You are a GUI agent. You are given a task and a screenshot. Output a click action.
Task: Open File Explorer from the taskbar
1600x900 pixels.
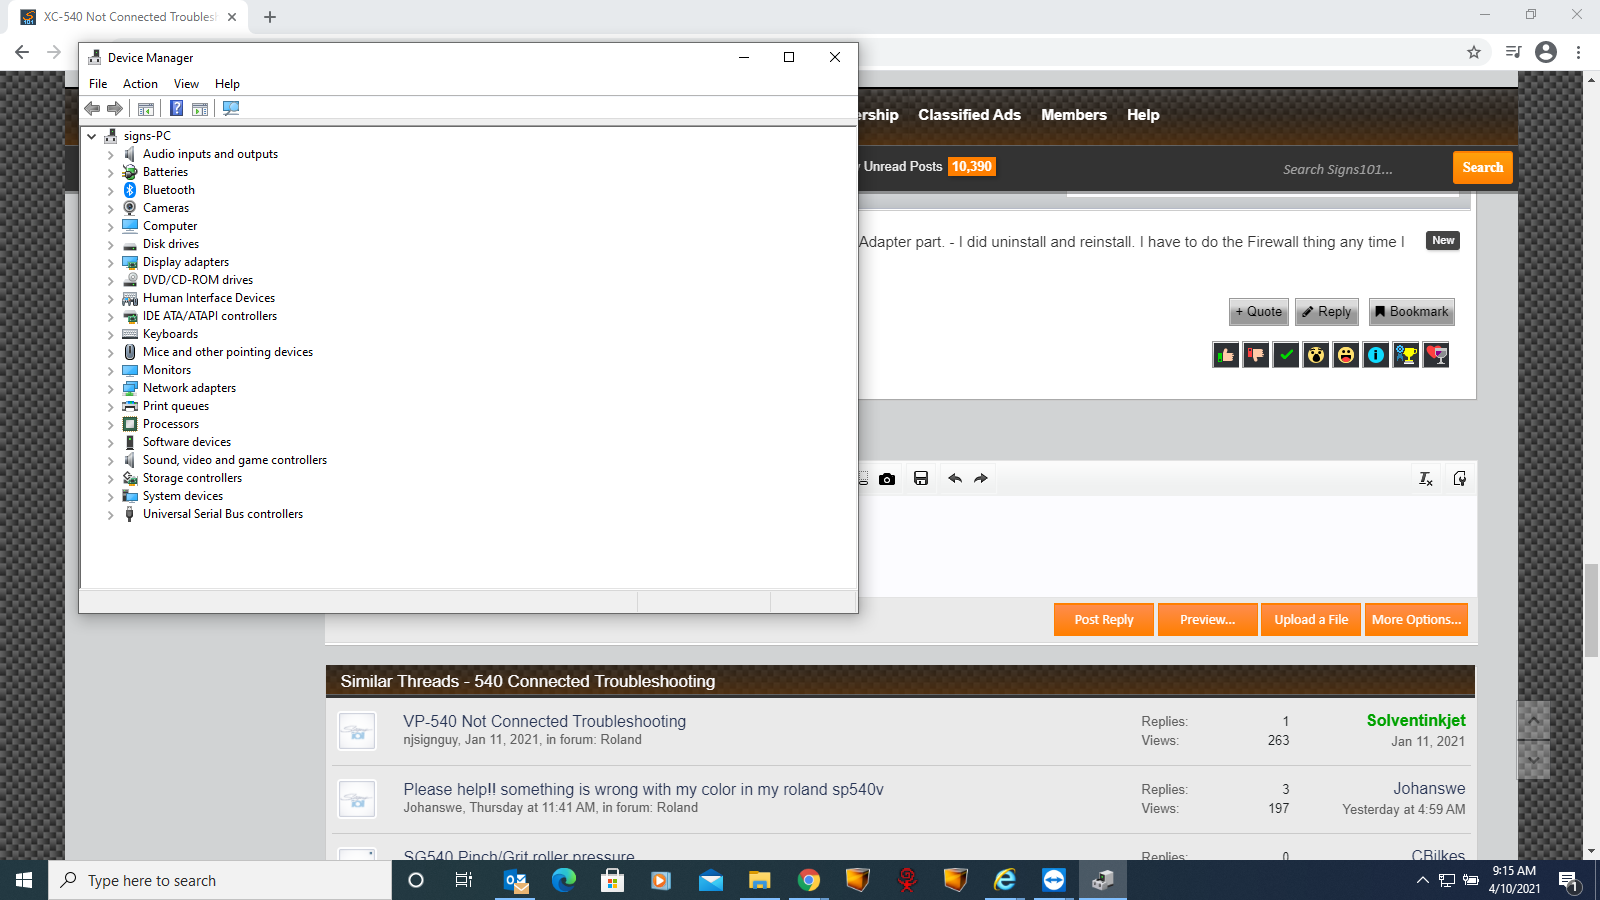[x=760, y=880]
